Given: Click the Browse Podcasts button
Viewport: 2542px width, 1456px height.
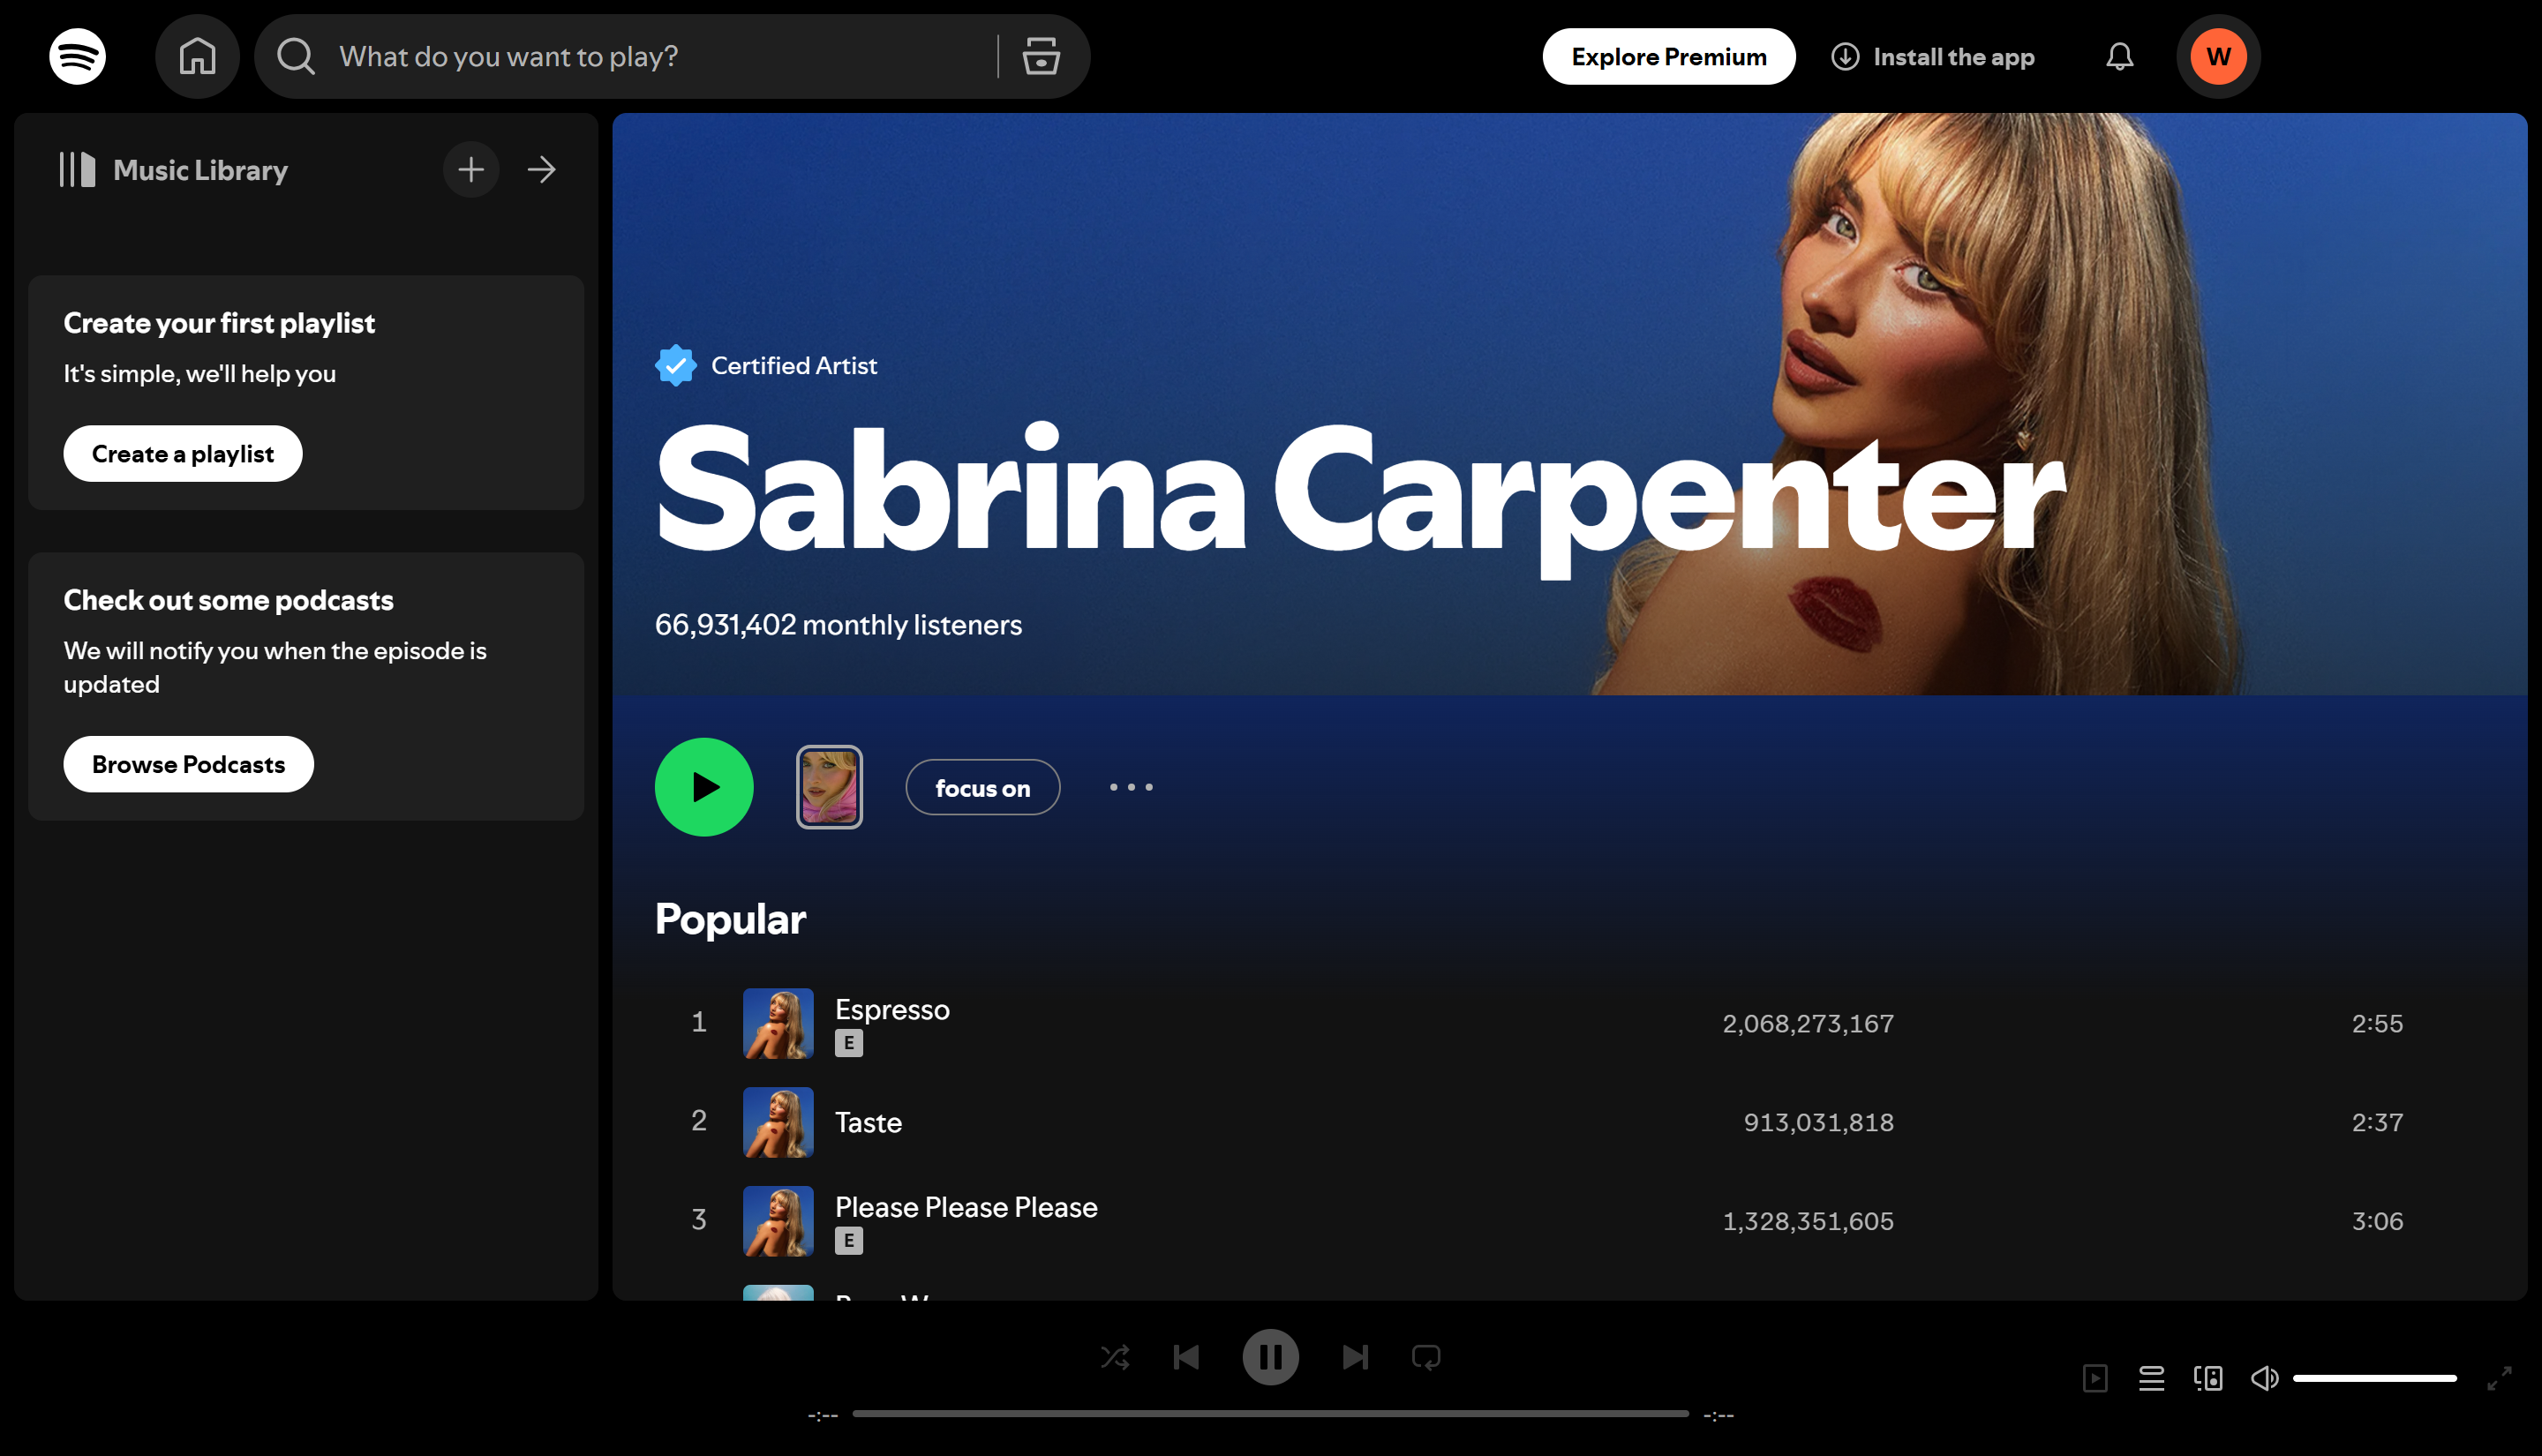Looking at the screenshot, I should point(188,764).
